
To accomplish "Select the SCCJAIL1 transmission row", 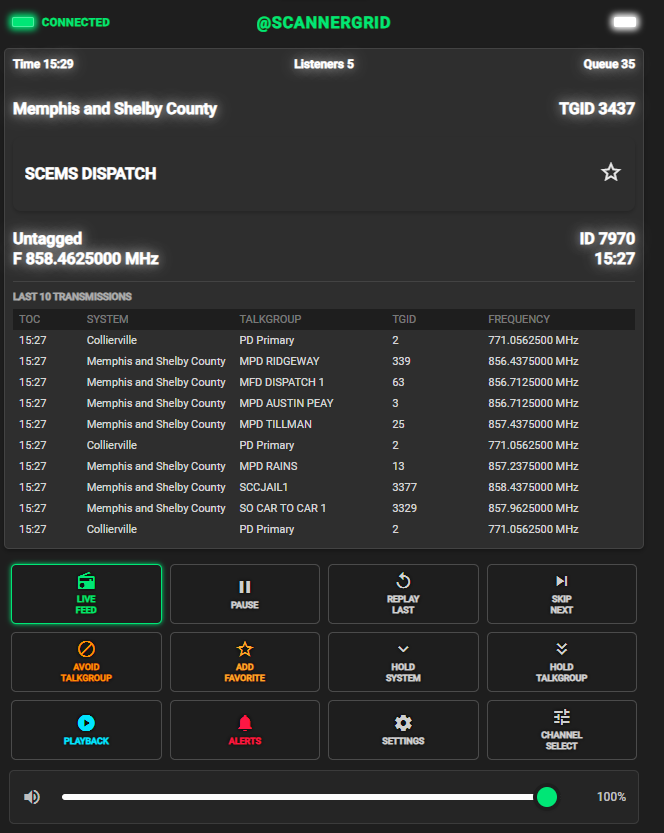I will coord(323,487).
